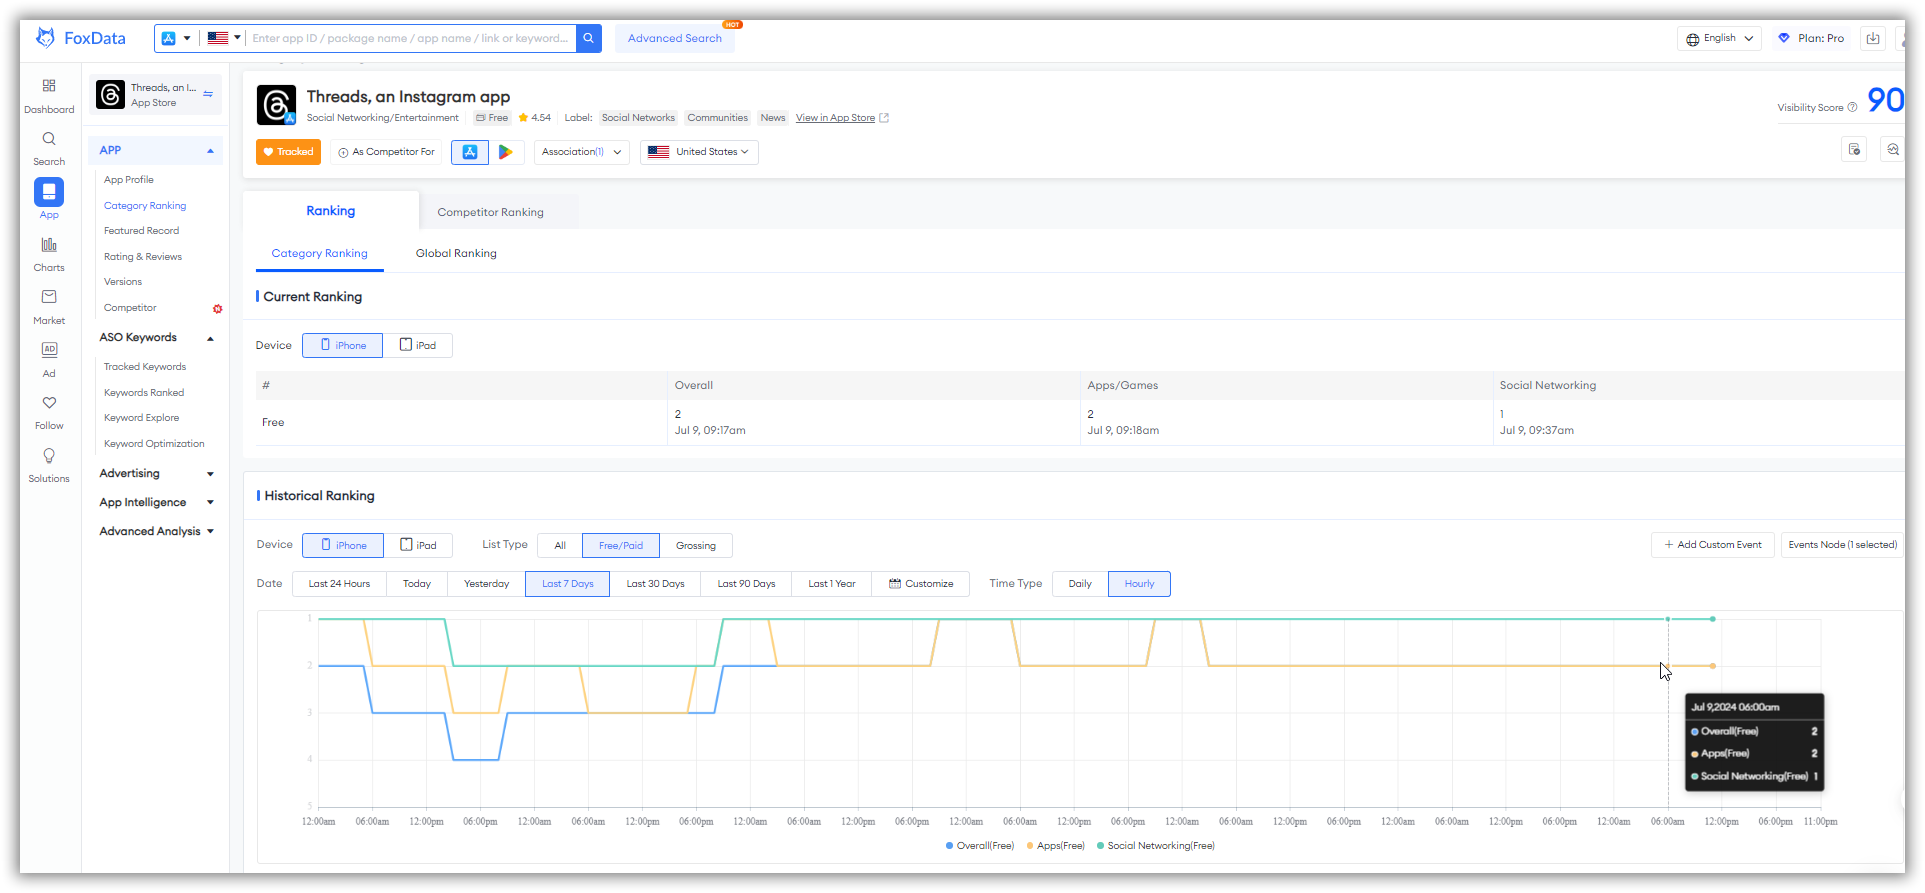This screenshot has height=893, width=1925.
Task: Click the zoom search icon at far right
Action: tap(1893, 149)
